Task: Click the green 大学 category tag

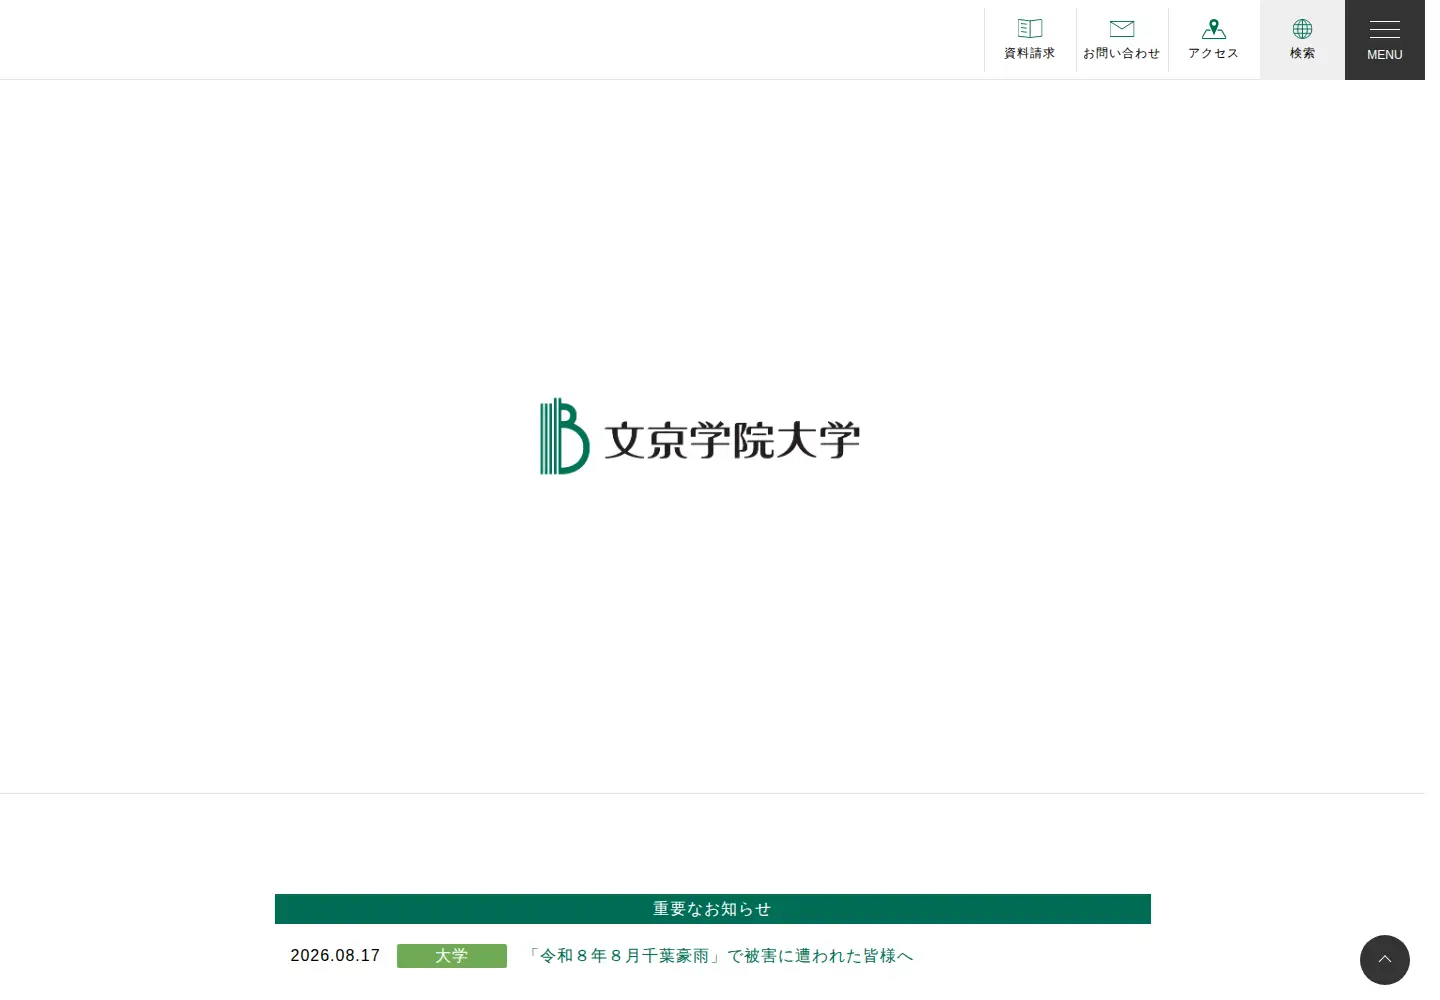Action: coord(452,956)
